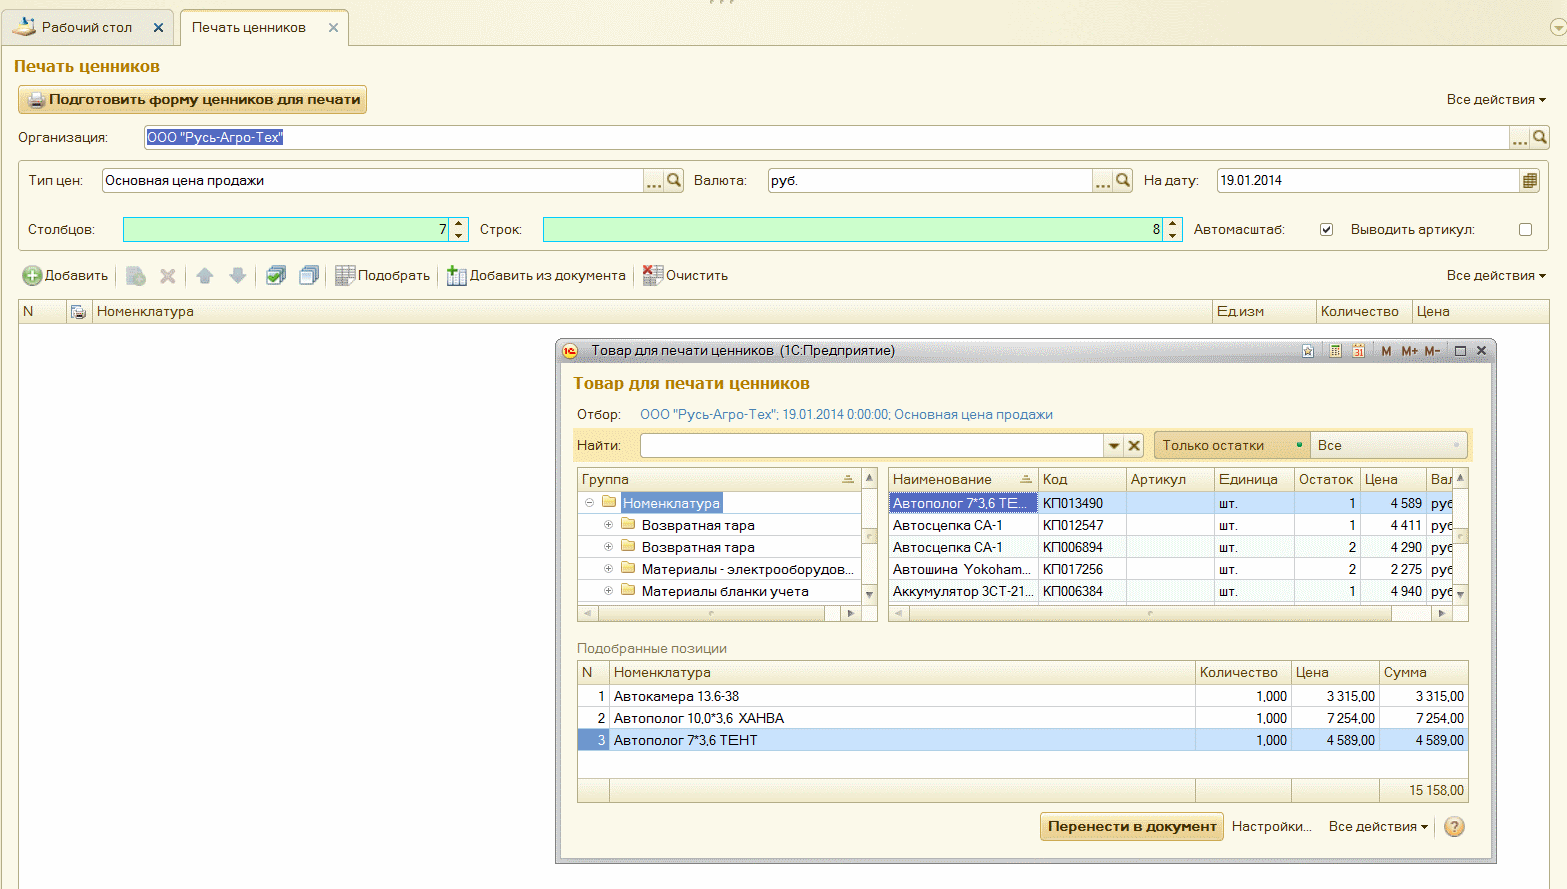Viewport: 1567px width, 889px height.
Task: Click the M+ memory button
Action: coord(1410,351)
